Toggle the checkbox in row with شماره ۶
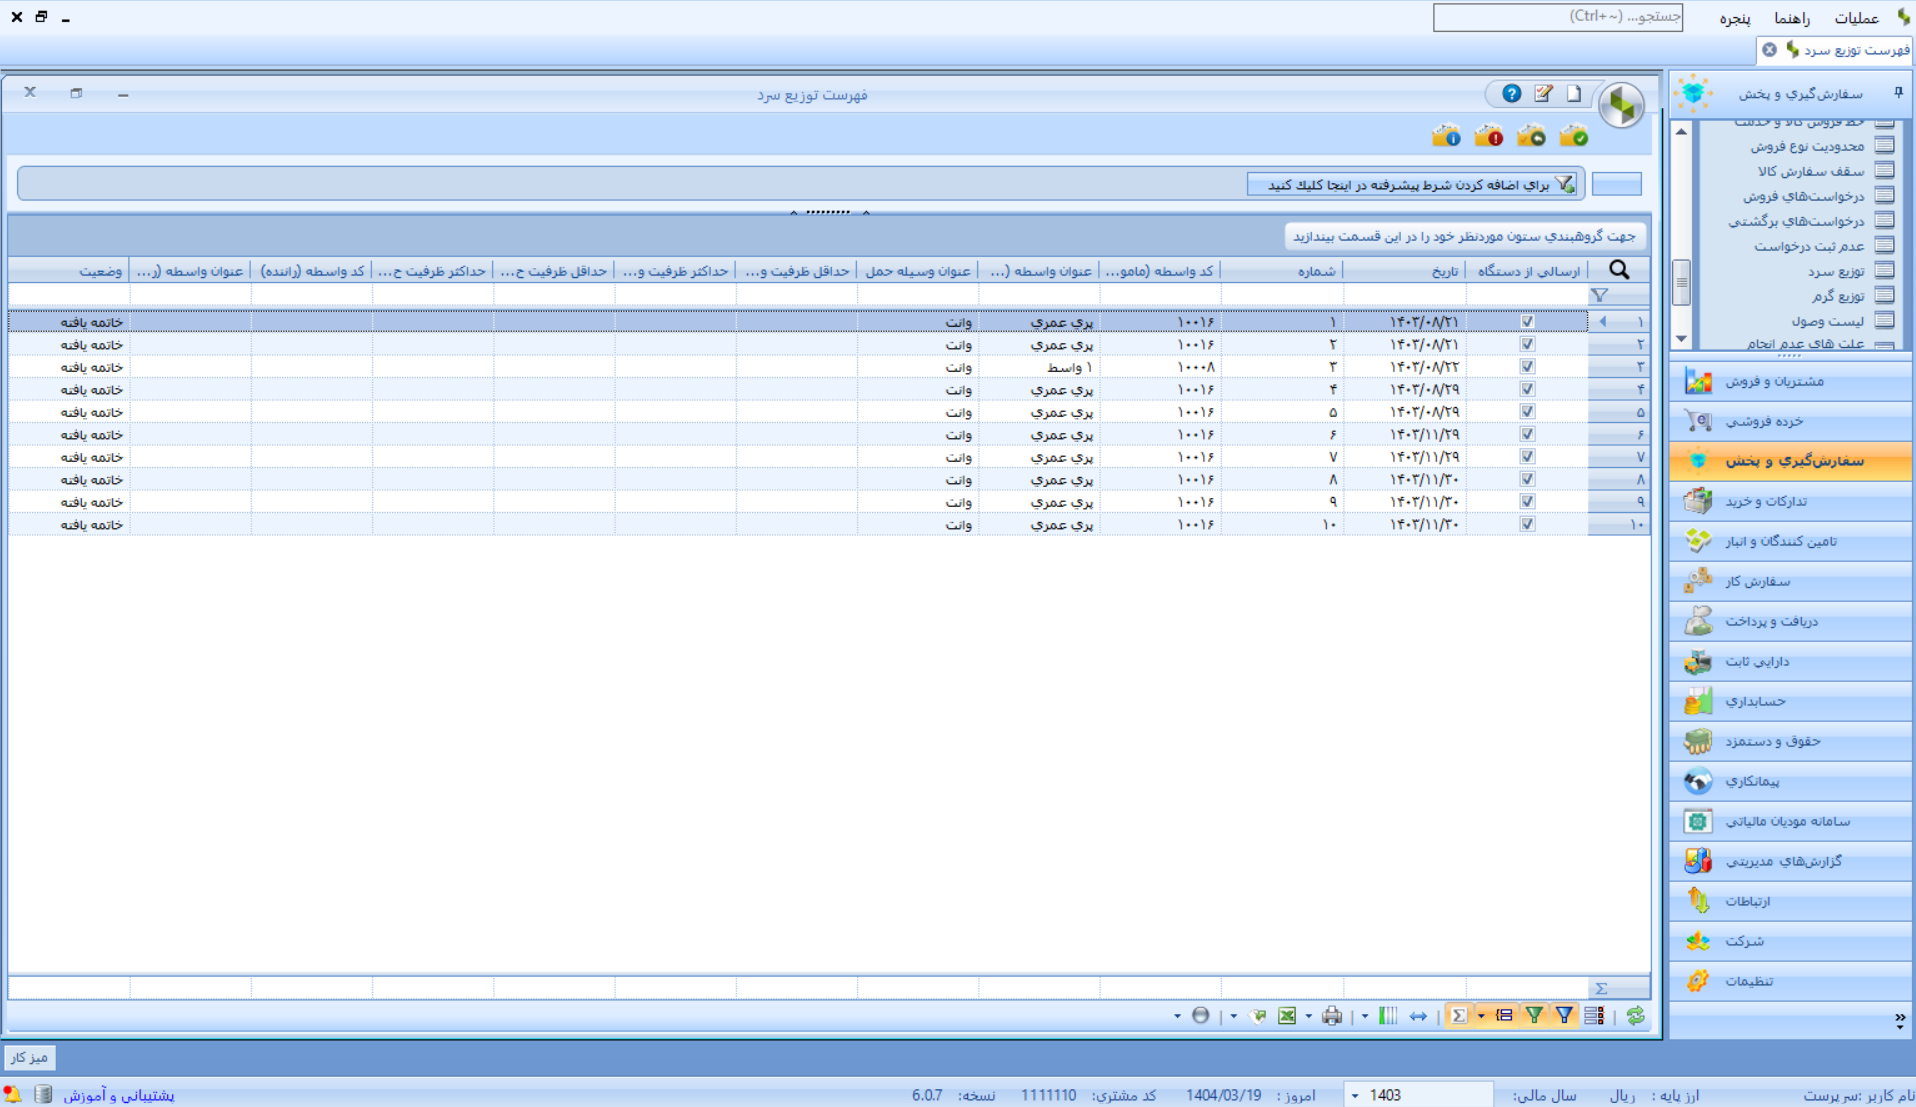The height and width of the screenshot is (1107, 1916). click(x=1527, y=434)
